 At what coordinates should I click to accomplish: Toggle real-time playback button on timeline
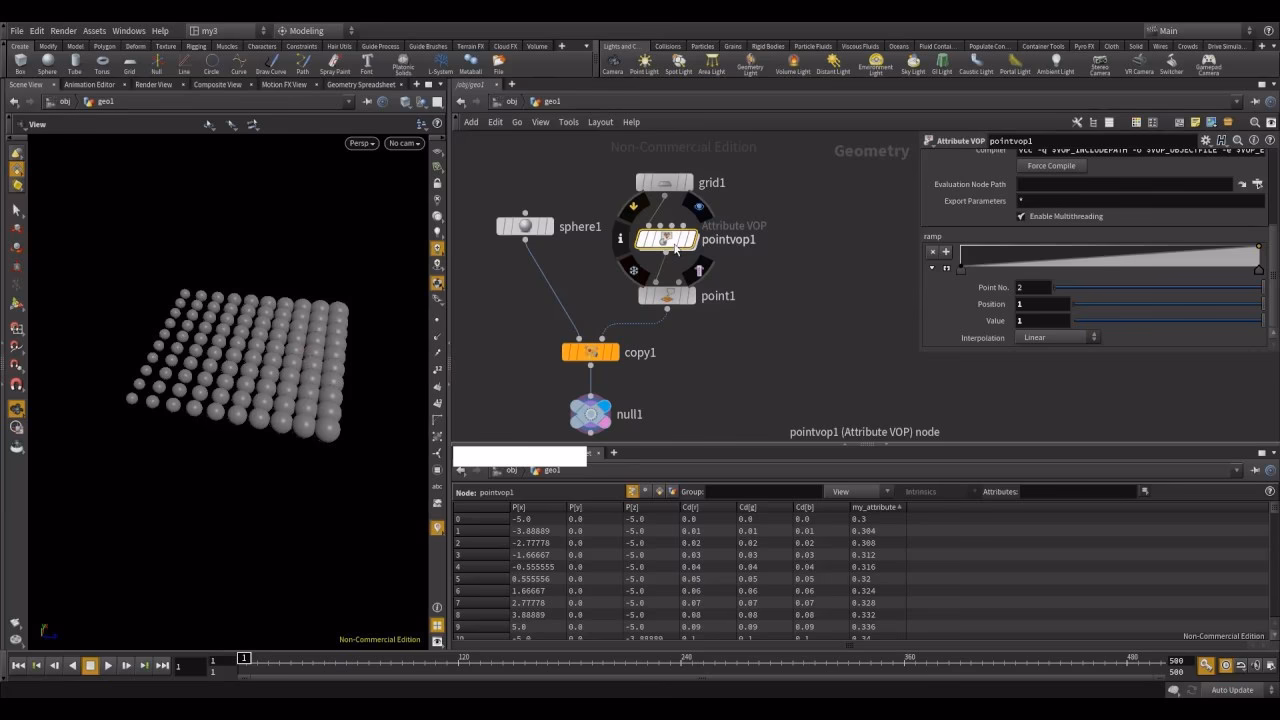pyautogui.click(x=1226, y=665)
